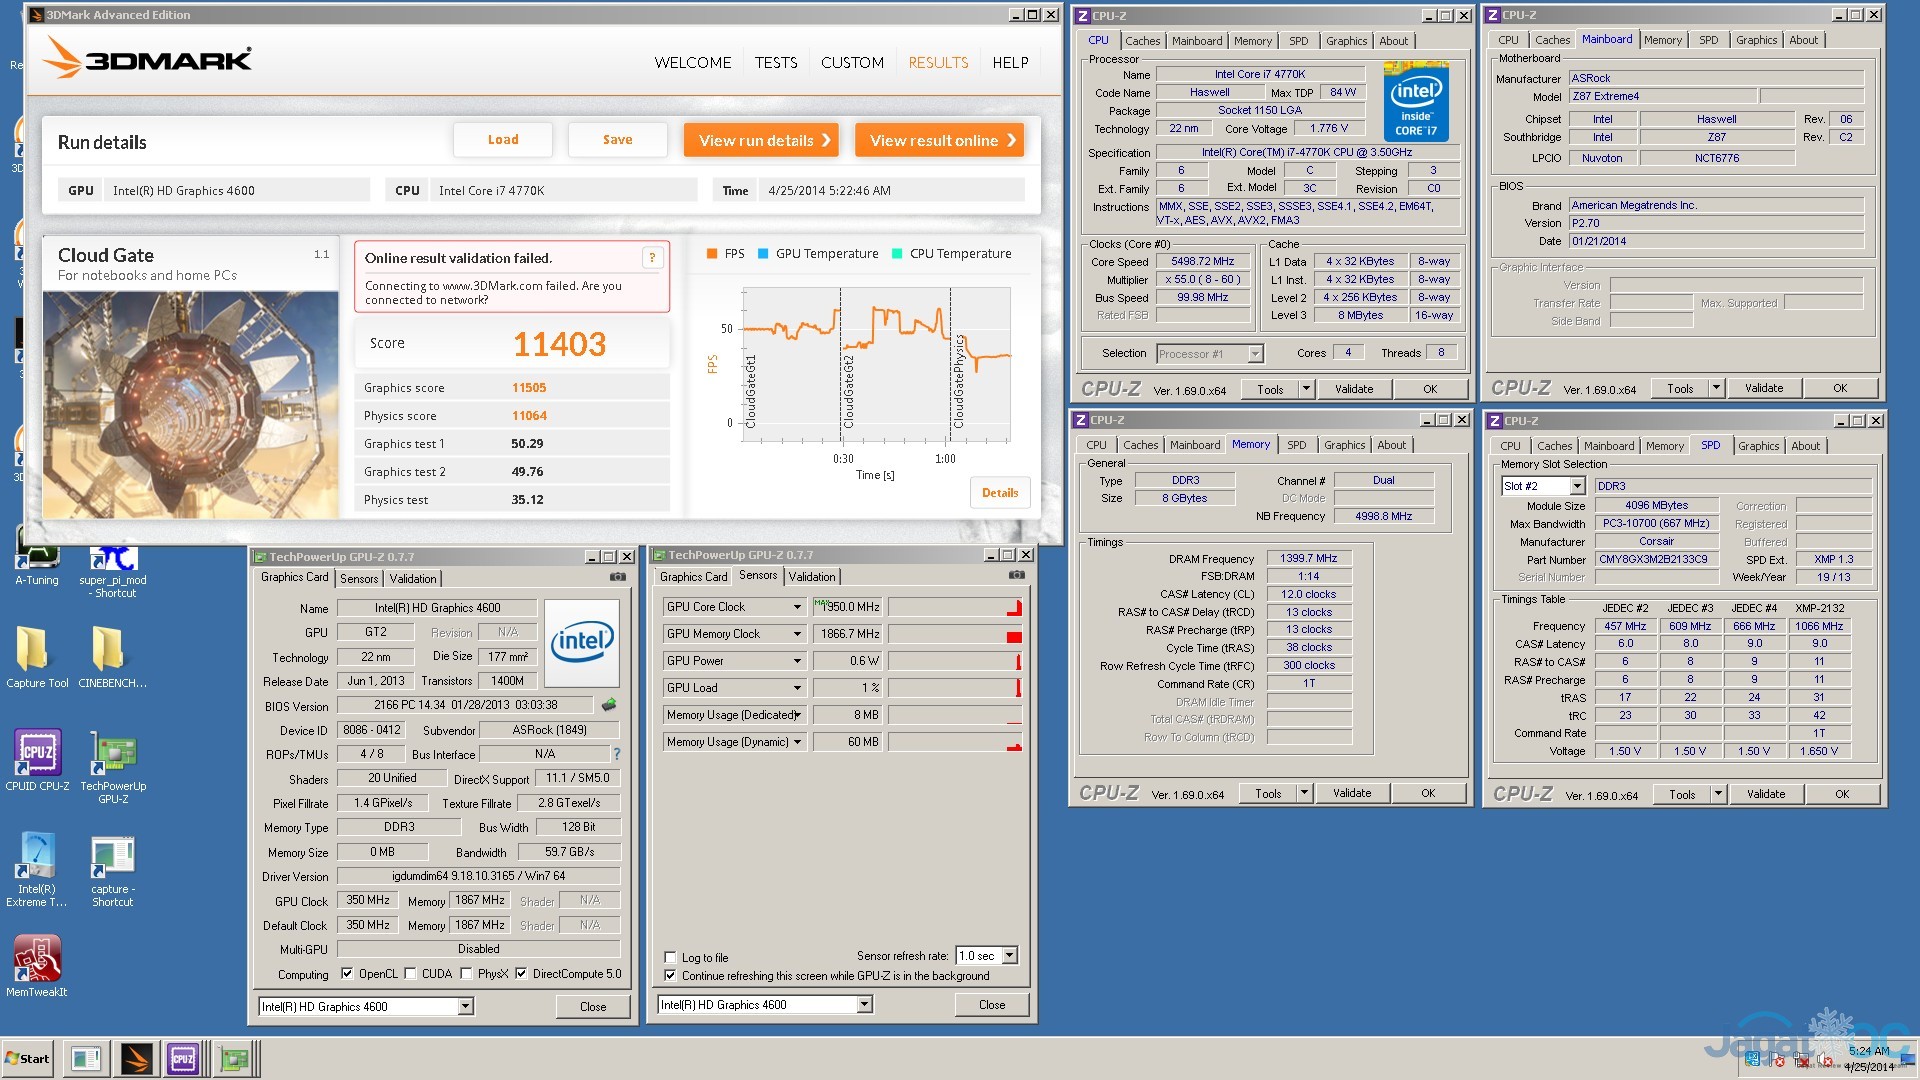Click the View result online button

point(940,140)
